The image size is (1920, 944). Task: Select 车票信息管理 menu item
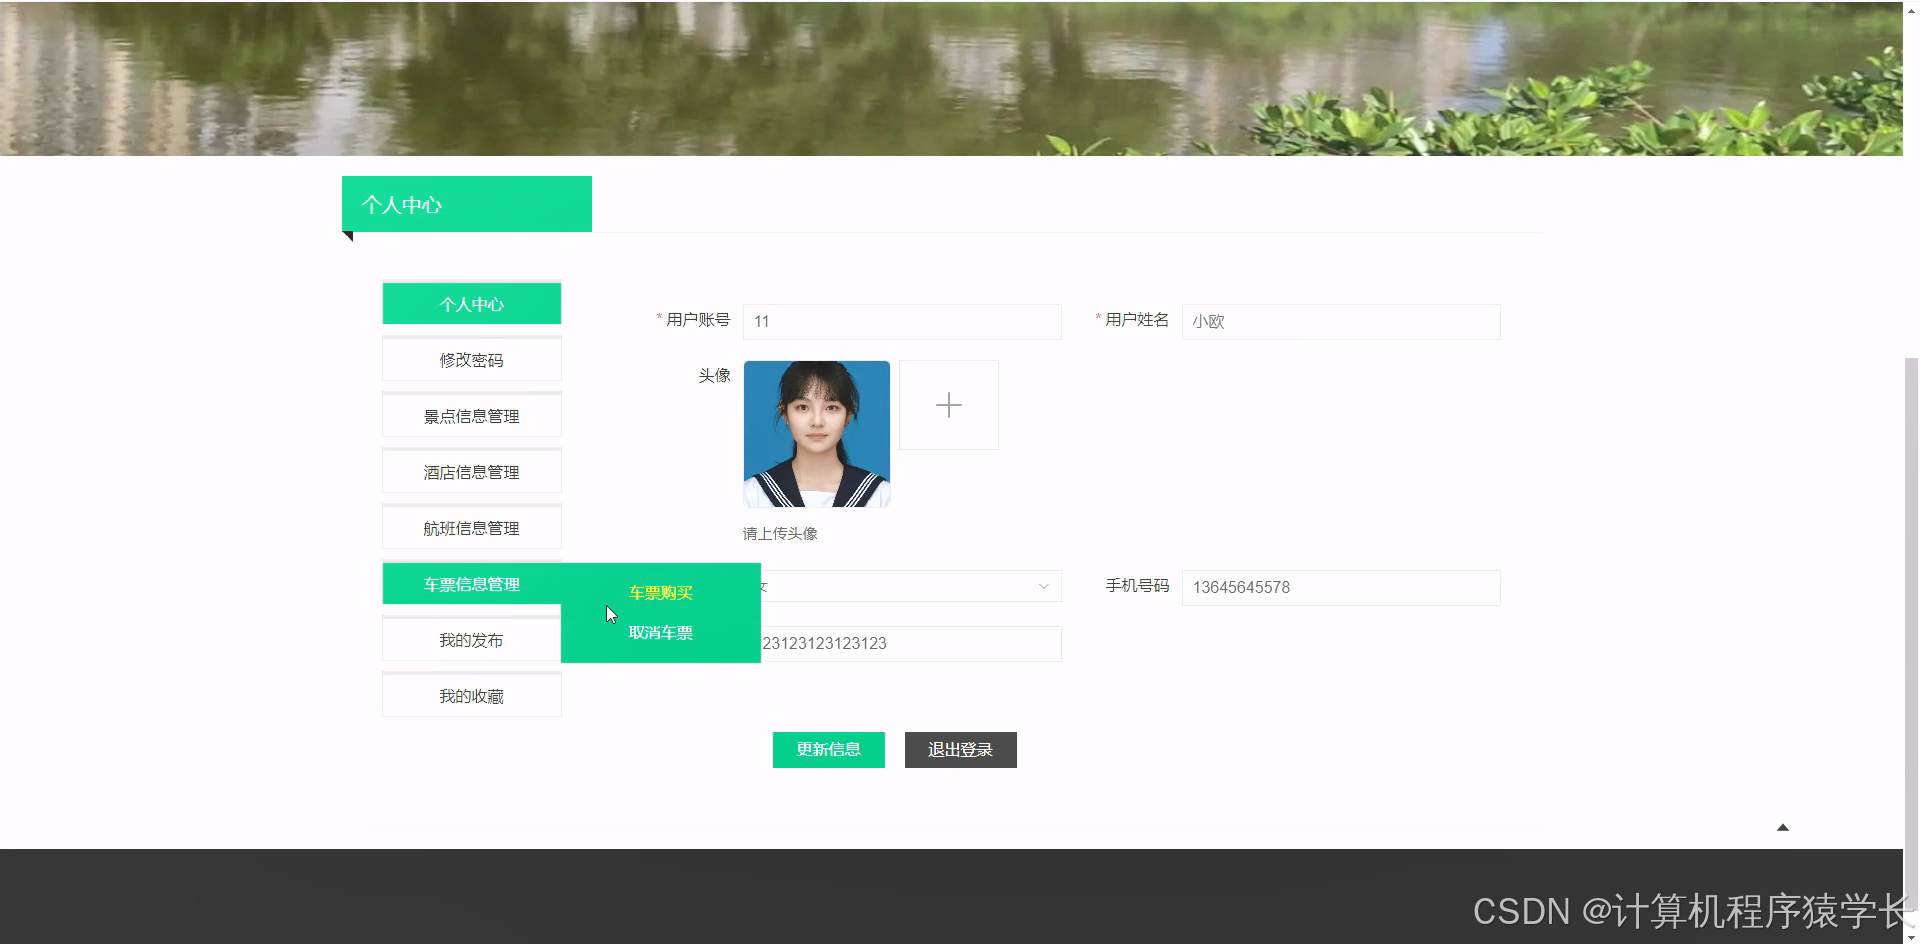(471, 583)
